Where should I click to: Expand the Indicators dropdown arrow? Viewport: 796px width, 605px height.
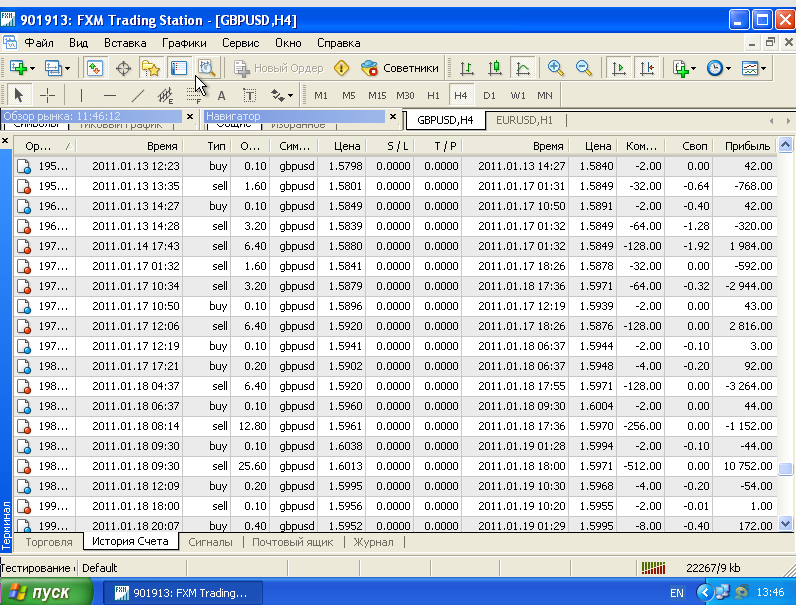tap(693, 69)
